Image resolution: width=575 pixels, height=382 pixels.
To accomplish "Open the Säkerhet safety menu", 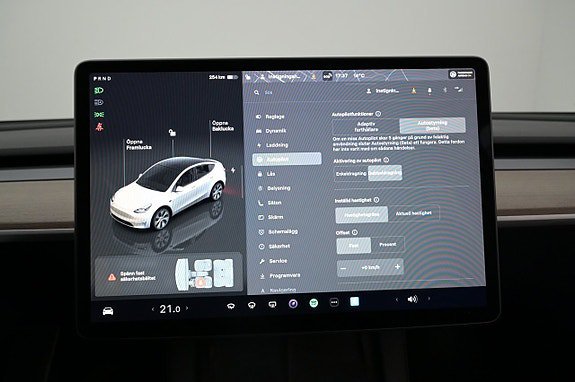I will coord(274,246).
